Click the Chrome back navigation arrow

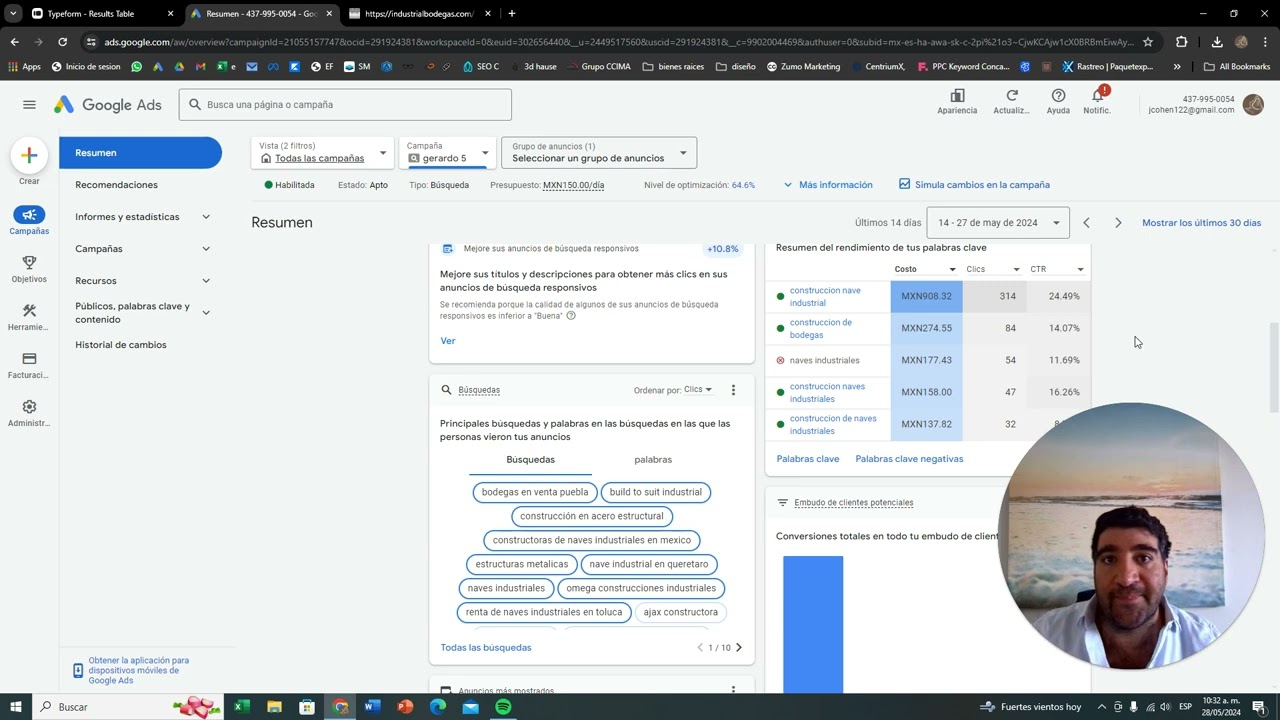pyautogui.click(x=14, y=42)
